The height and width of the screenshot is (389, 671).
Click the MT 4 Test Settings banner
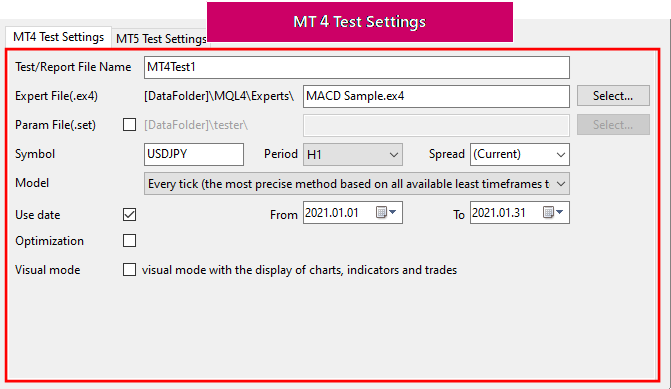(x=359, y=22)
